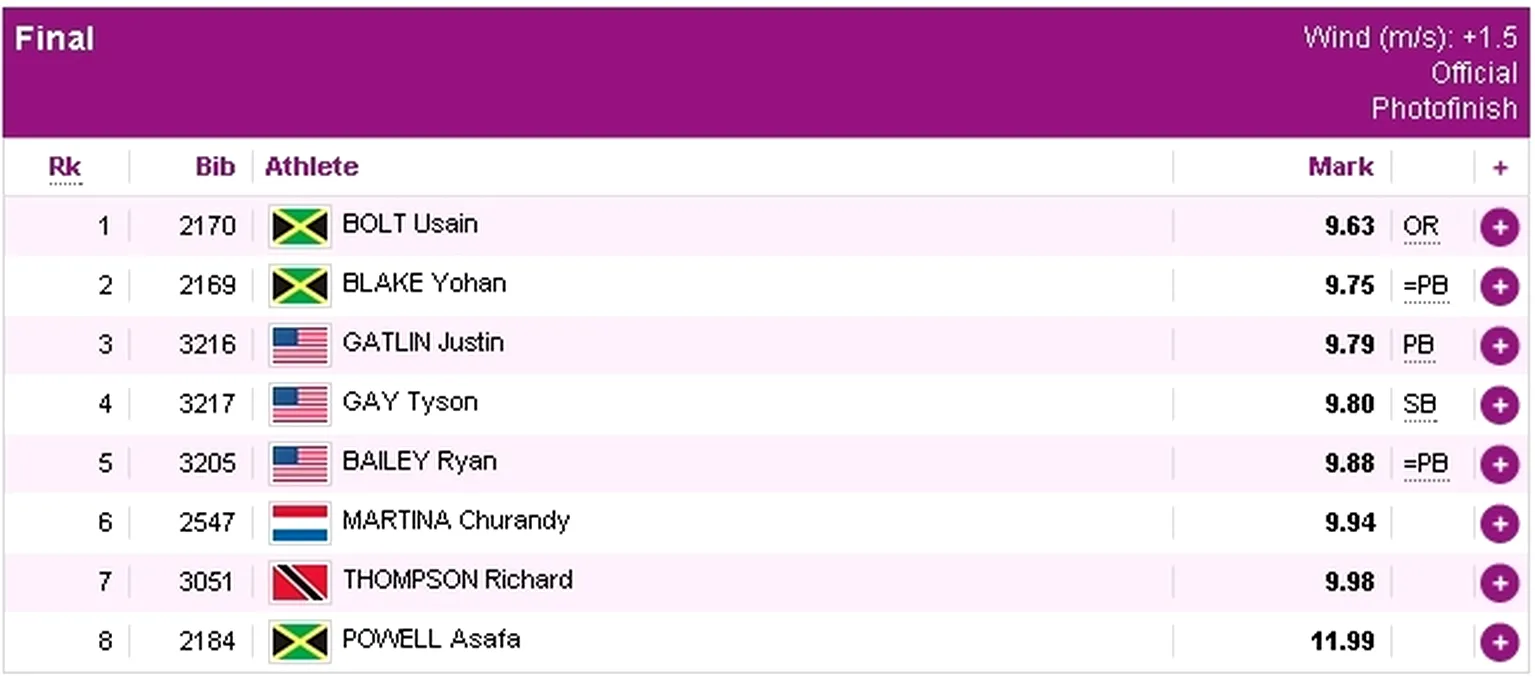The width and height of the screenshot is (1535, 700).
Task: Click the OR record abbreviation
Action: (x=1420, y=227)
